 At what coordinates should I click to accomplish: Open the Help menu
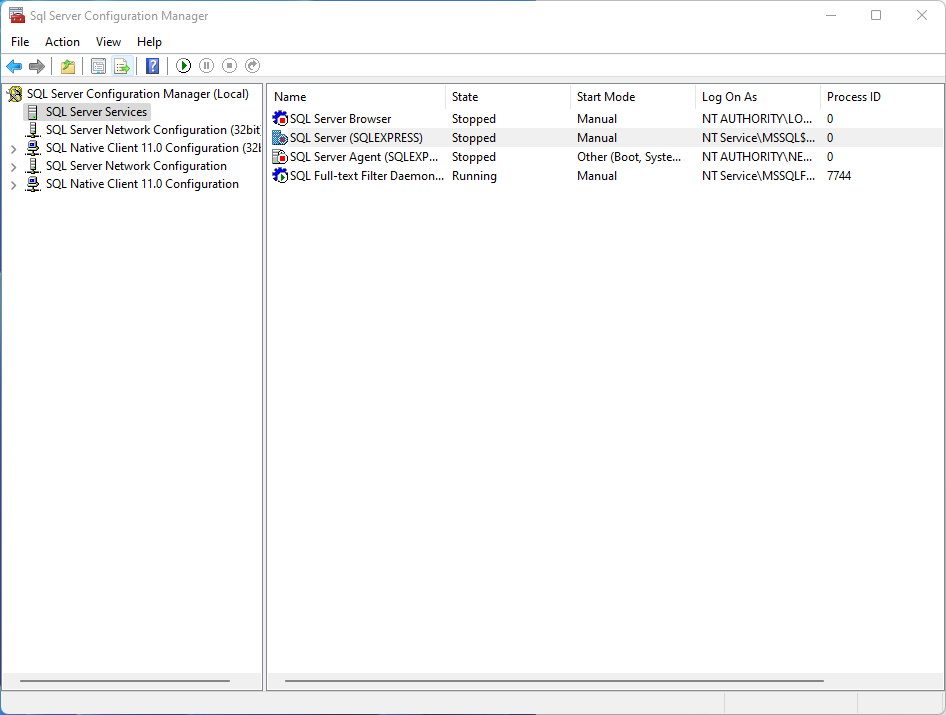(x=149, y=42)
